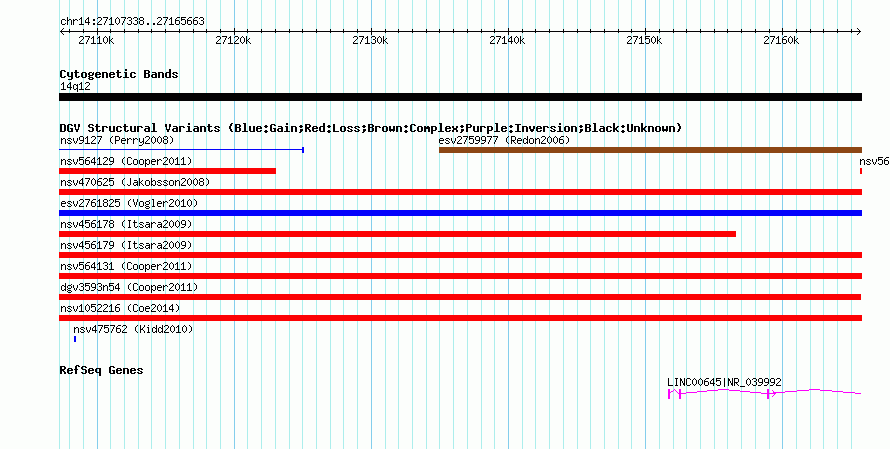Click the truncated nsv56 label at right edge

874,161
